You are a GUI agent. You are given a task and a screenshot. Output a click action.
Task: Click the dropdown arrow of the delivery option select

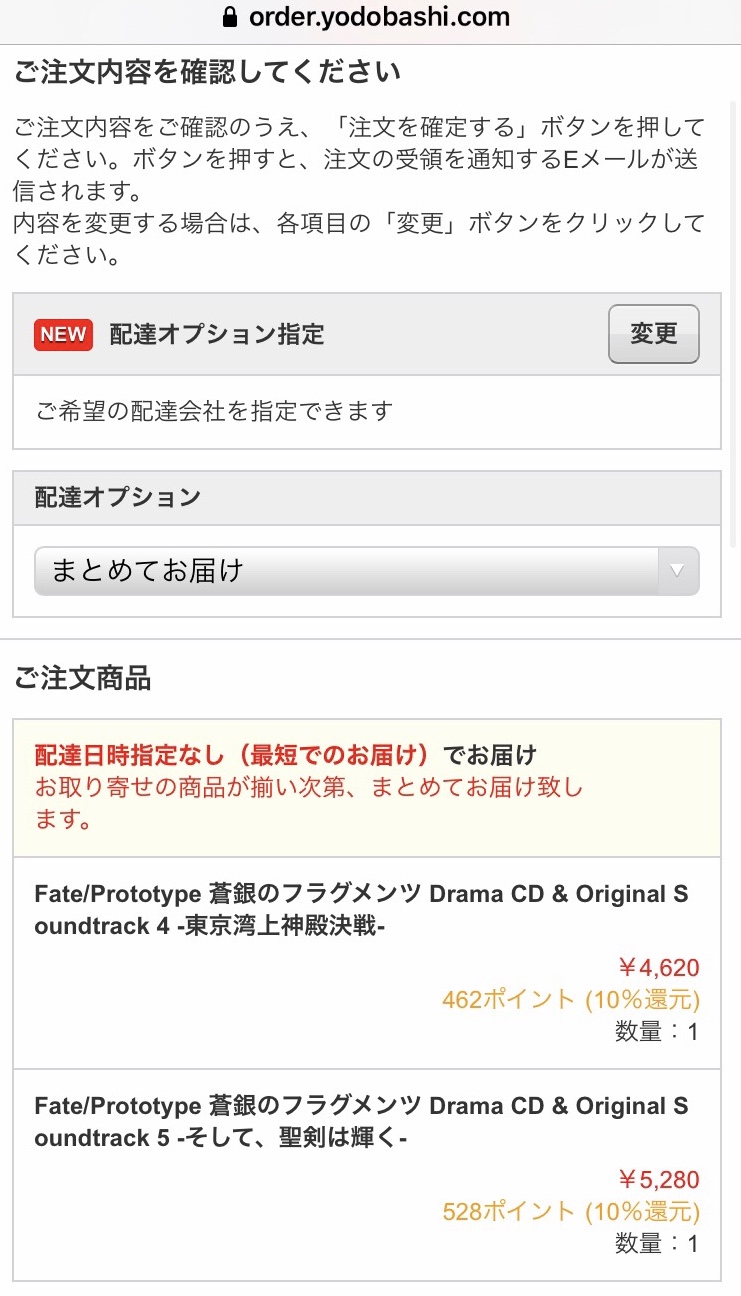coord(677,571)
